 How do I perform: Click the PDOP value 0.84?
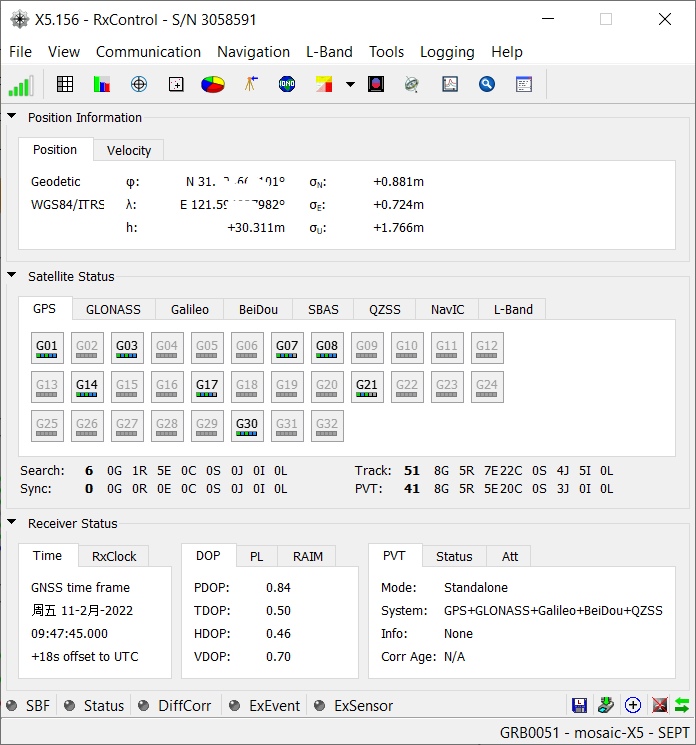point(278,588)
